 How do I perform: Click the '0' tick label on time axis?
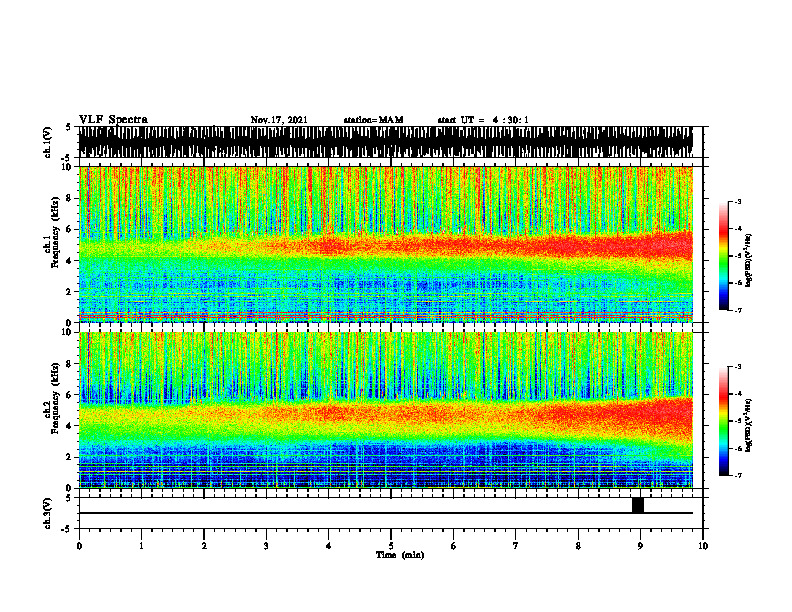pos(79,546)
